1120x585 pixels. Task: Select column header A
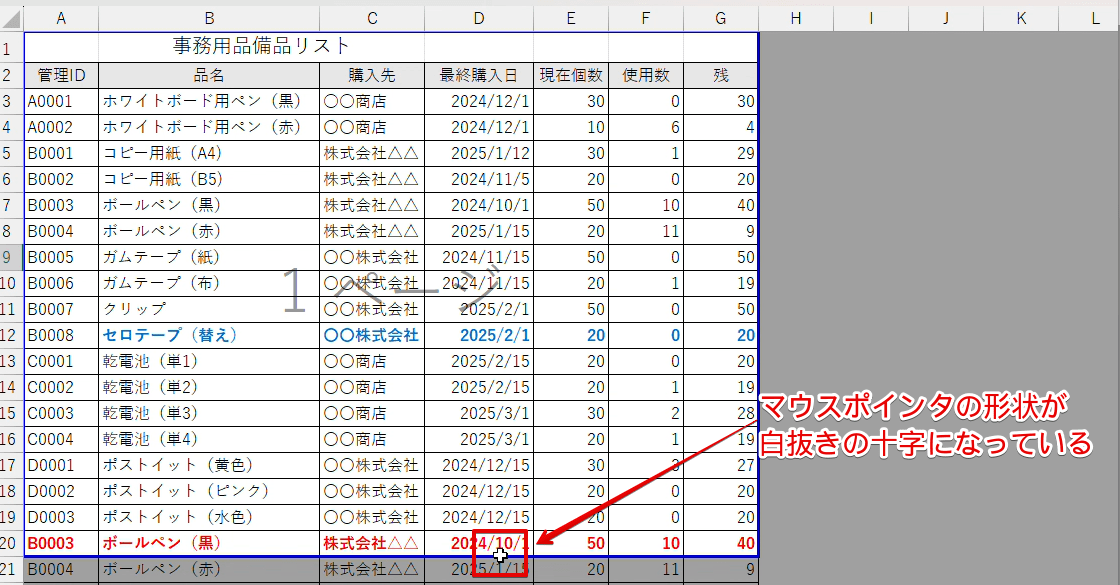(60, 17)
